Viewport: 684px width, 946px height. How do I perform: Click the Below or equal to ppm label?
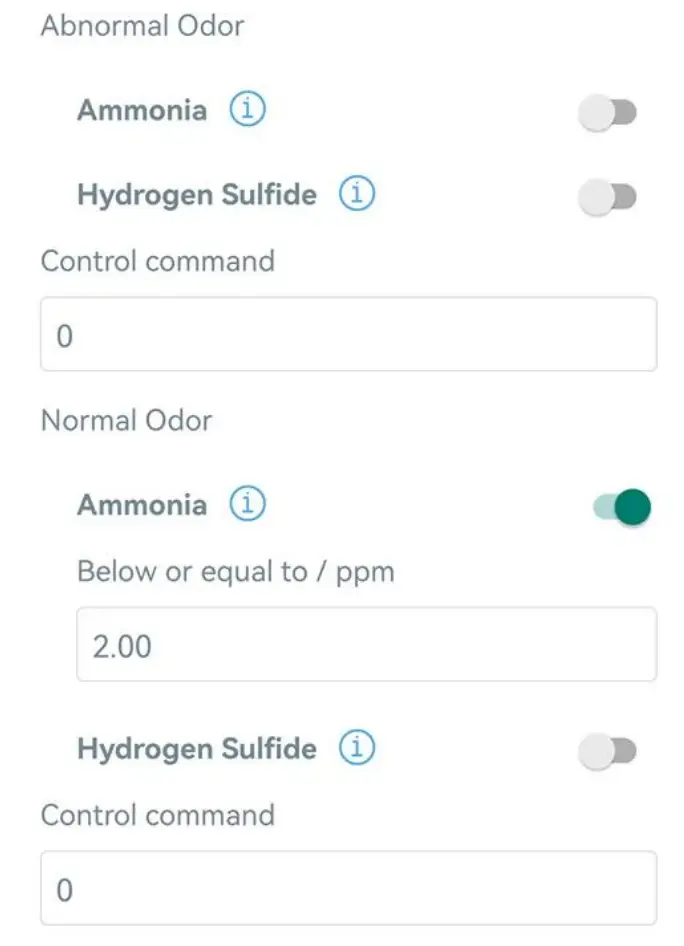tap(234, 571)
